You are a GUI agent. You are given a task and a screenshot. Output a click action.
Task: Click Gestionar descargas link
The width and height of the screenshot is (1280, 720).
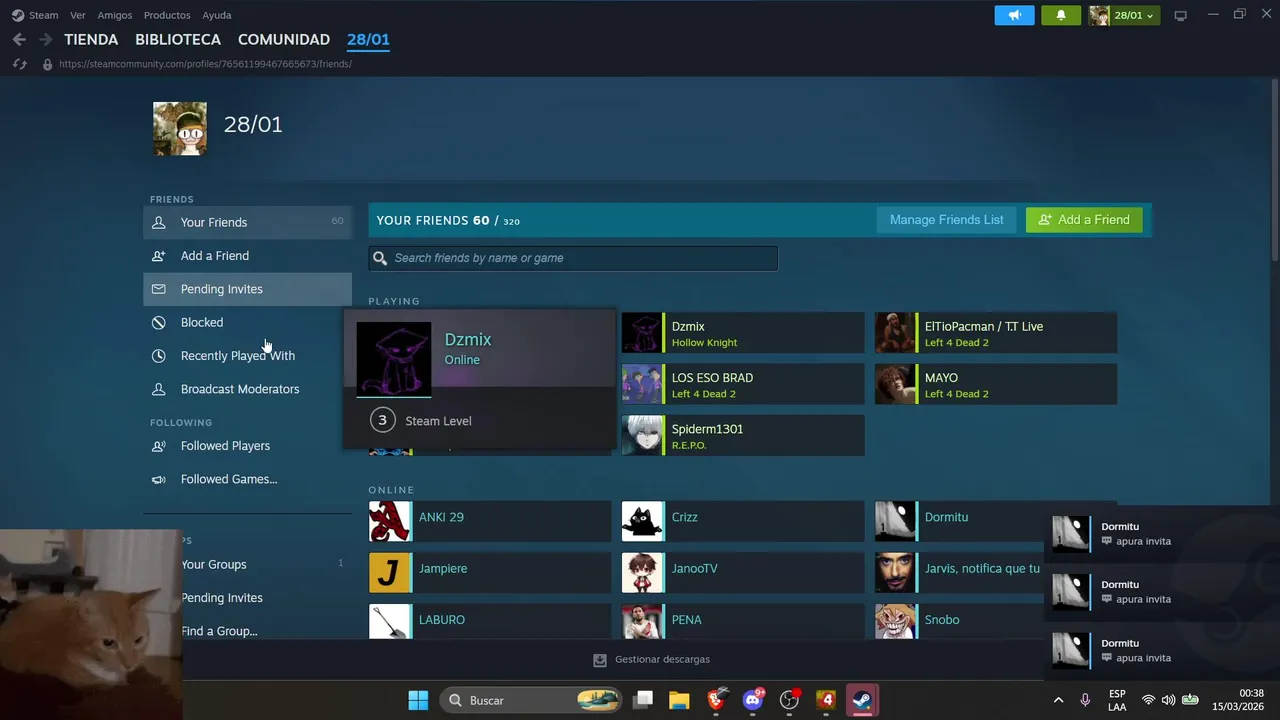click(x=662, y=660)
